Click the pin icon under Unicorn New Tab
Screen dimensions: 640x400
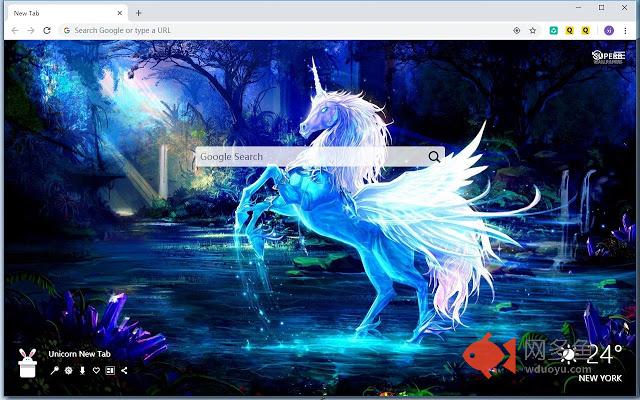[x=54, y=370]
